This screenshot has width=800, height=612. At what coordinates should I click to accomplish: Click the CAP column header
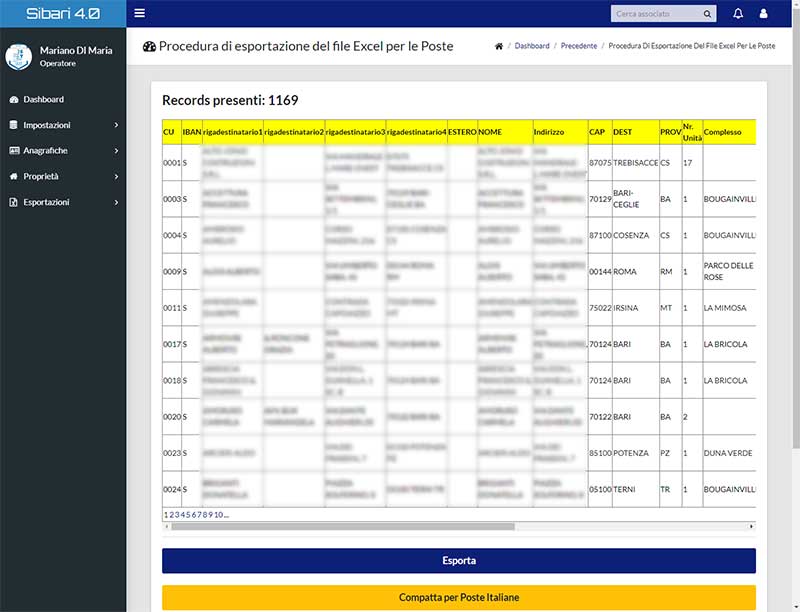coord(600,132)
